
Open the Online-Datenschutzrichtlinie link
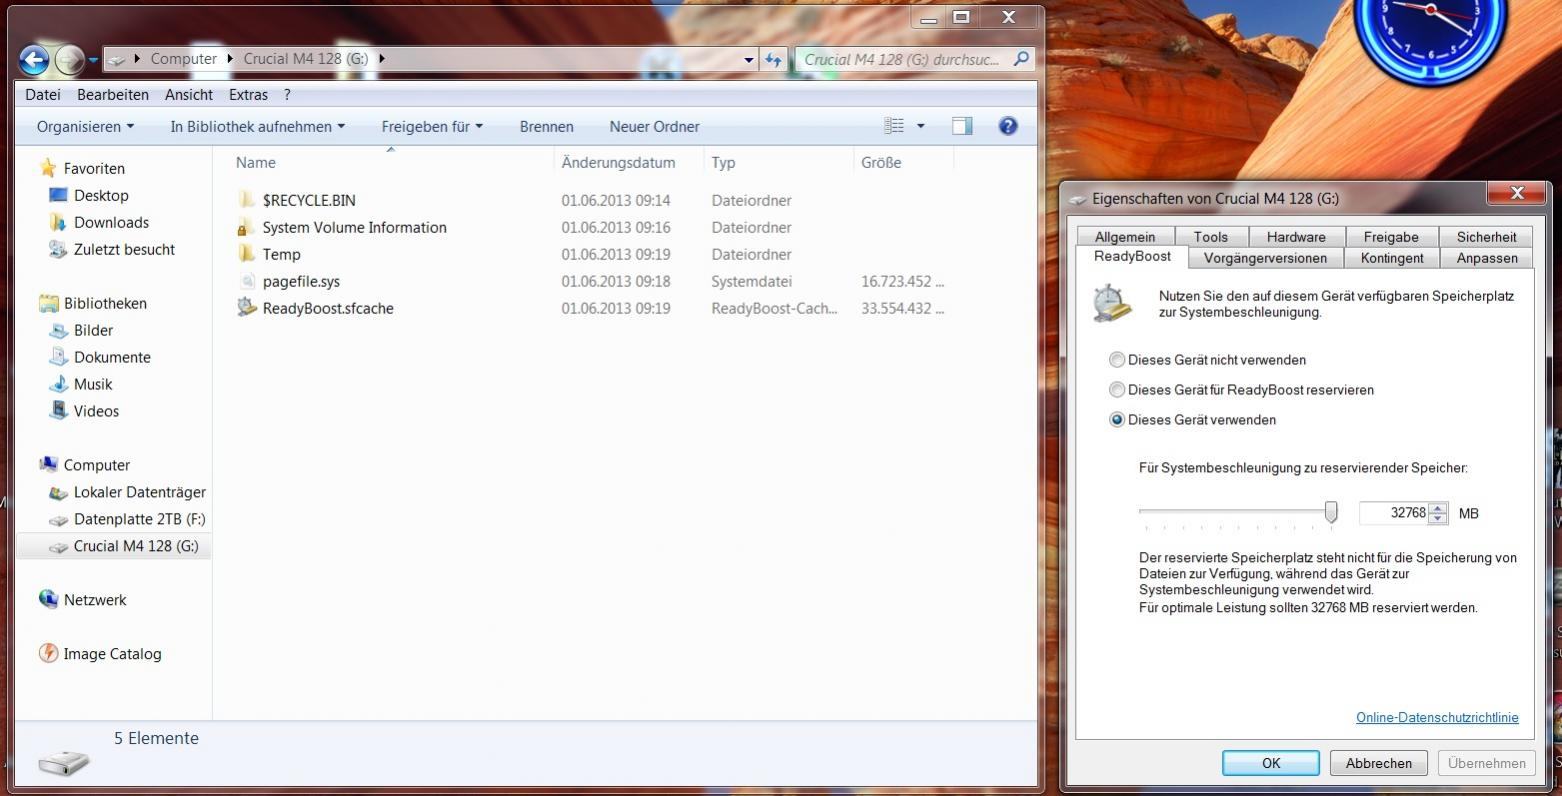[x=1437, y=717]
